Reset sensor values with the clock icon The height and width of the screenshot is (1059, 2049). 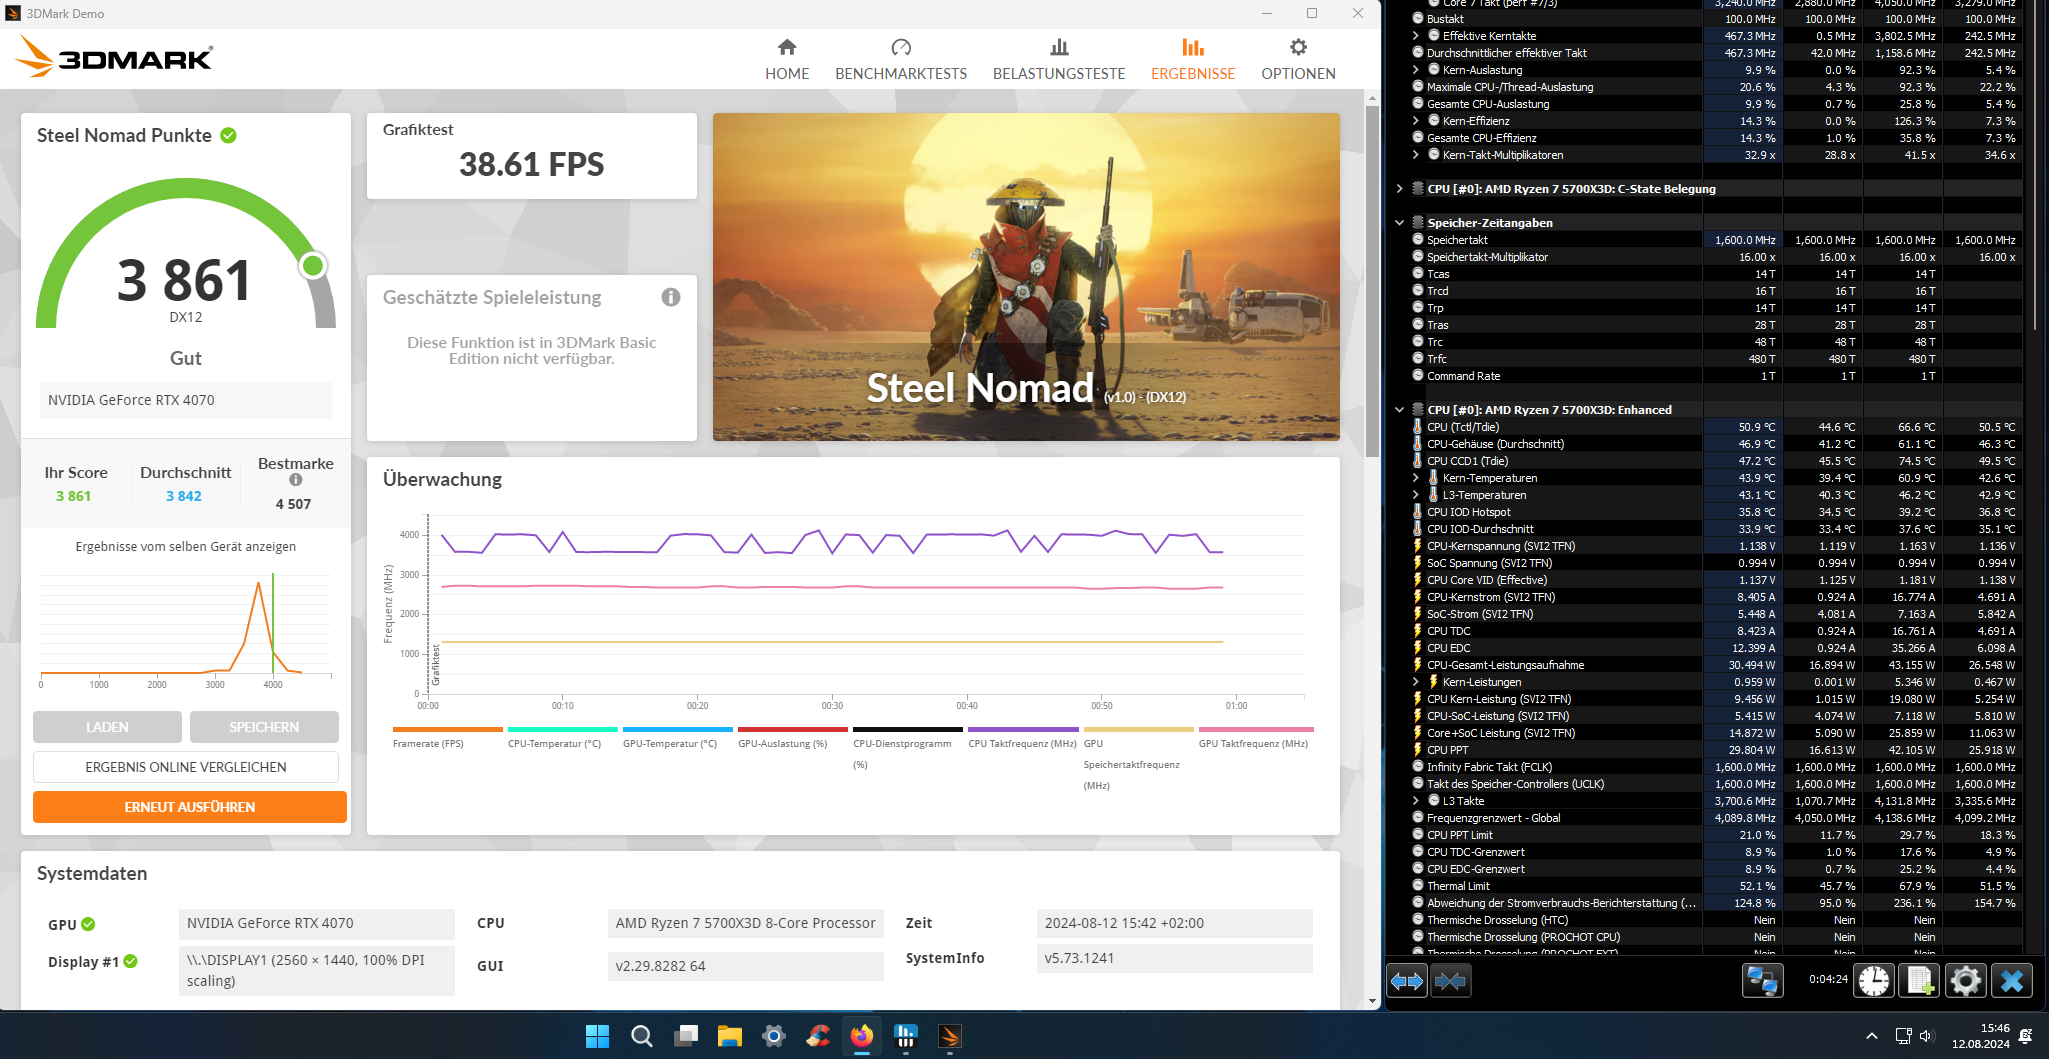click(1874, 981)
